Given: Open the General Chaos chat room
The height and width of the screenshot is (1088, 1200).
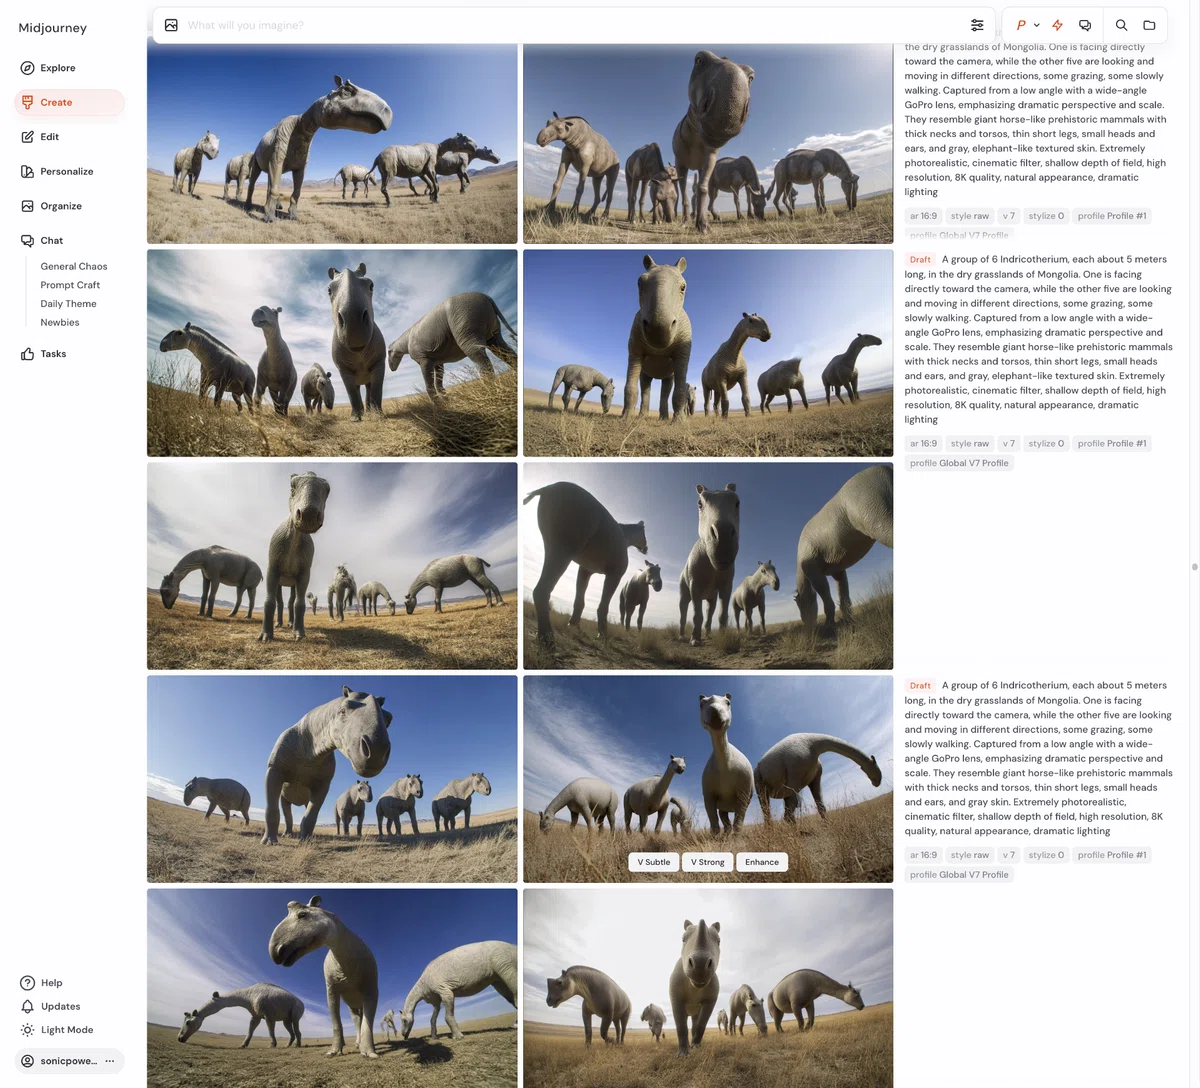Looking at the screenshot, I should point(74,266).
